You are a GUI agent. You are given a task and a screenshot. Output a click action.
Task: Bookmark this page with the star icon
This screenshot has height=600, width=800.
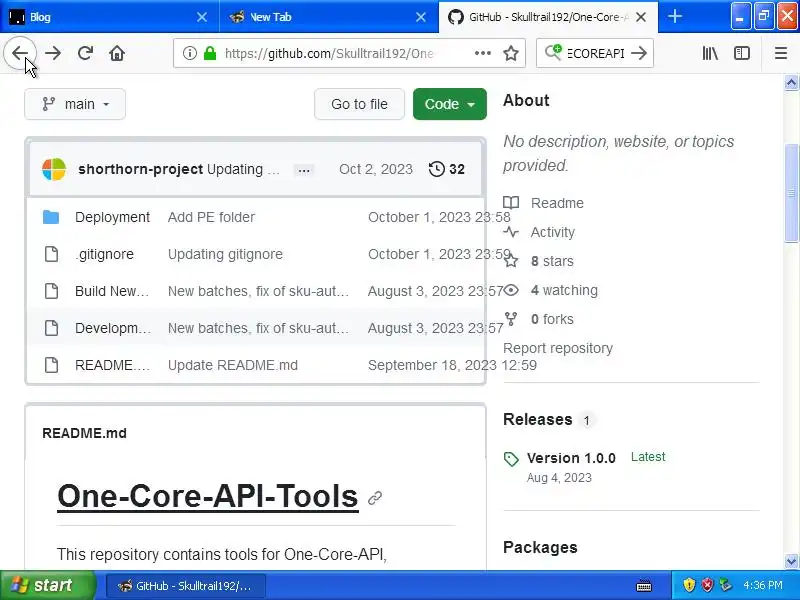click(x=511, y=53)
